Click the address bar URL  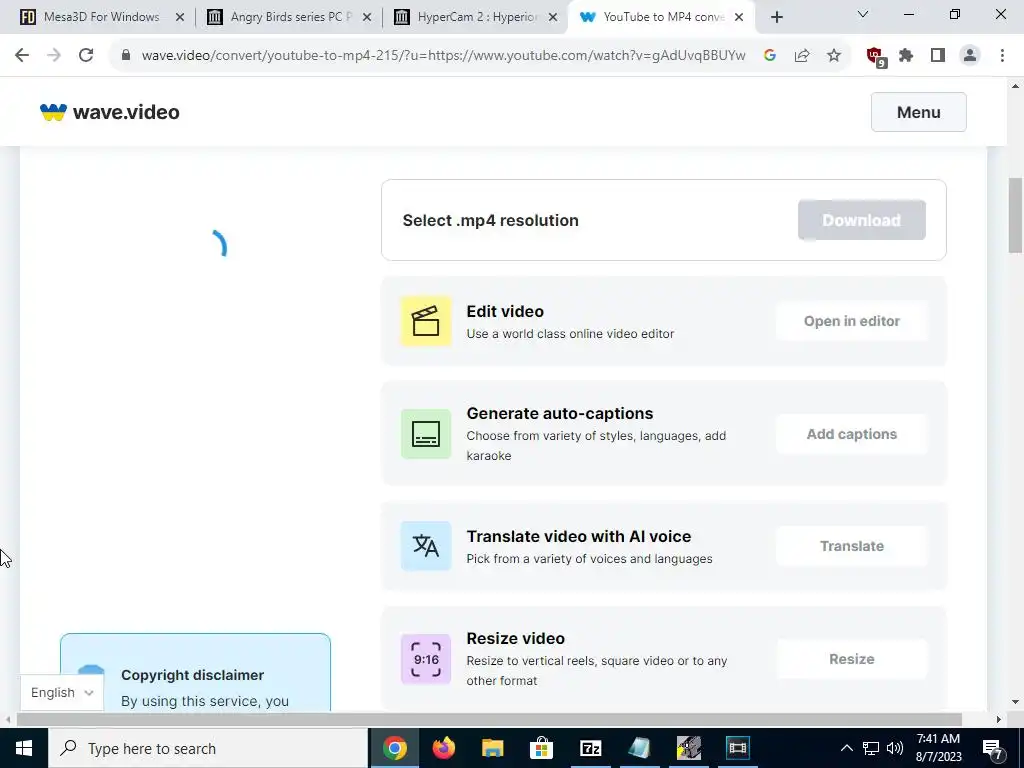tap(443, 56)
